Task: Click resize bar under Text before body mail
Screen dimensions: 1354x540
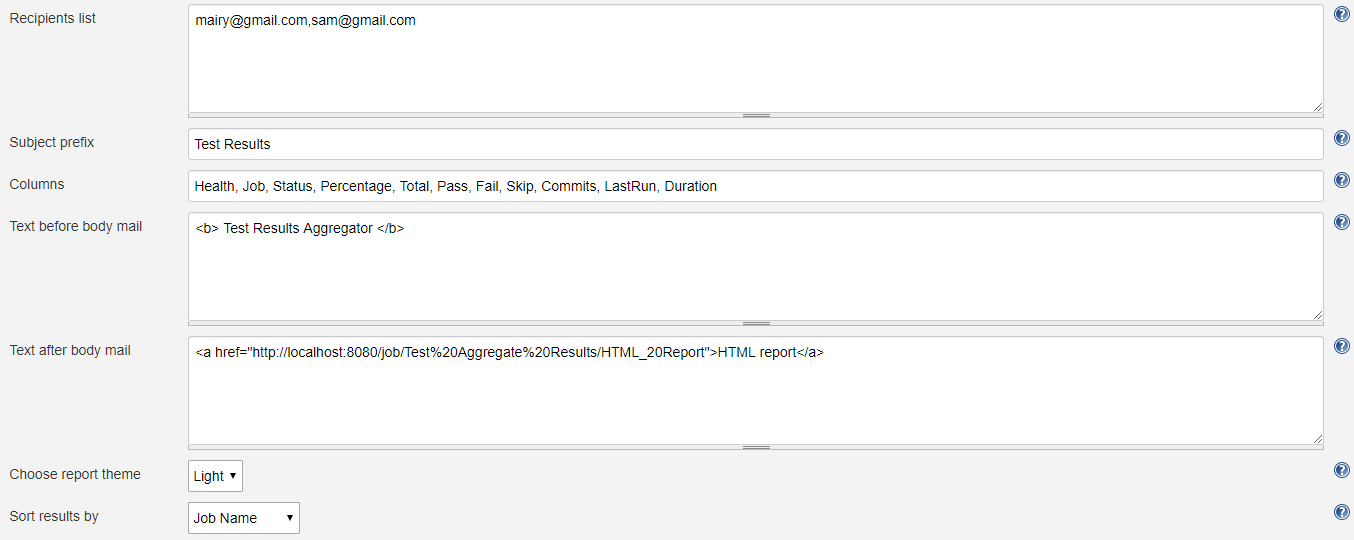Action: point(756,324)
